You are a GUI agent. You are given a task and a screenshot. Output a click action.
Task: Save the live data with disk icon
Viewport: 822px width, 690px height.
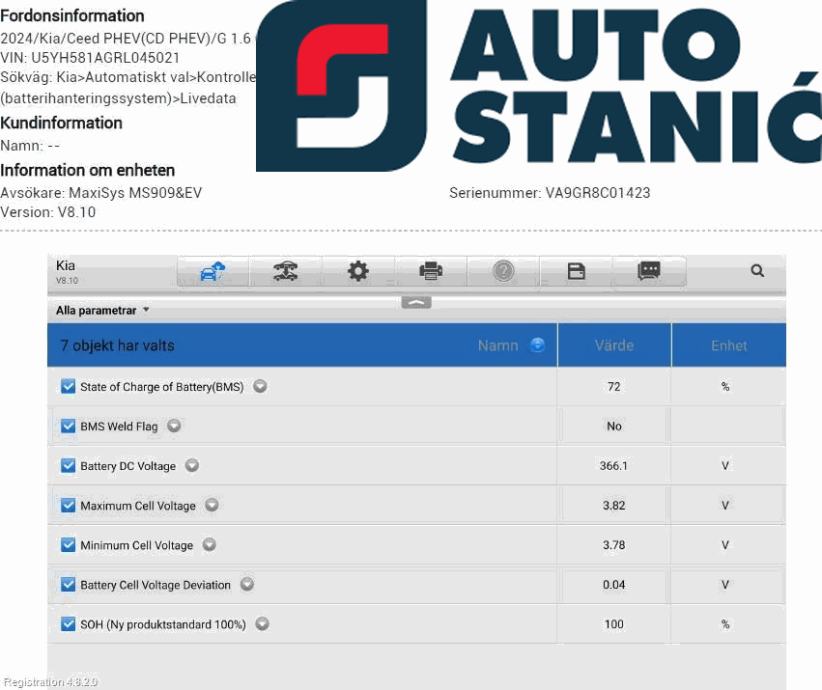pyautogui.click(x=576, y=272)
